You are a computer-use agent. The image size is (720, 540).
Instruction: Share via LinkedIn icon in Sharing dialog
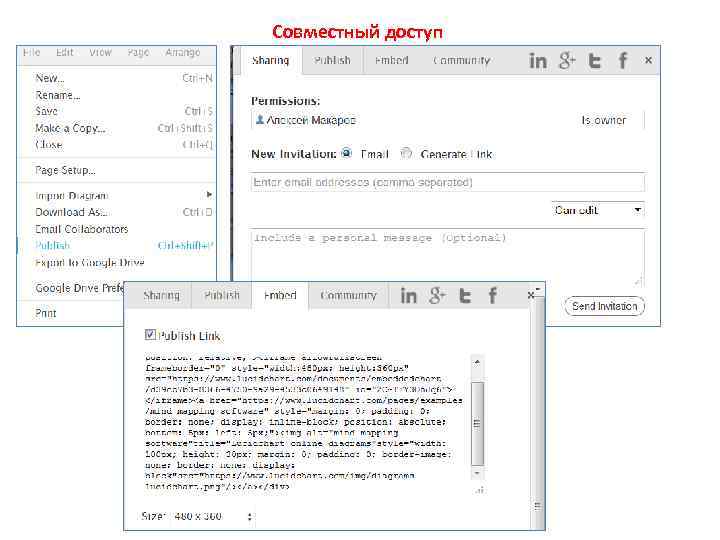(x=538, y=61)
